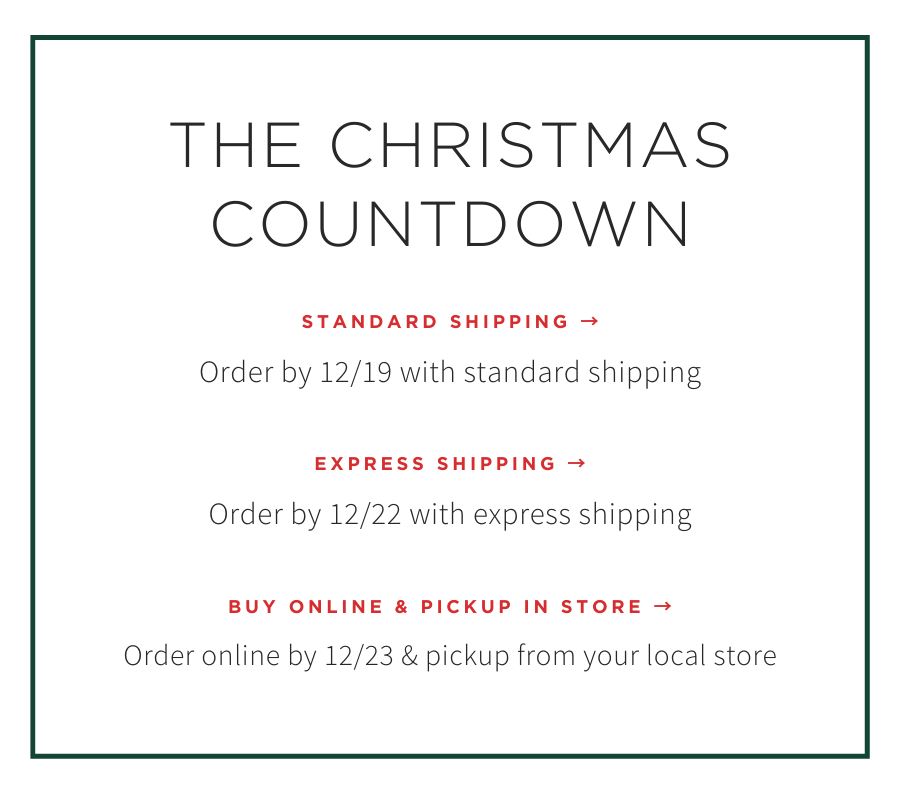Image resolution: width=900 pixels, height=795 pixels.
Task: Click the word CHRISTMAS in the heading
Action: coord(530,145)
